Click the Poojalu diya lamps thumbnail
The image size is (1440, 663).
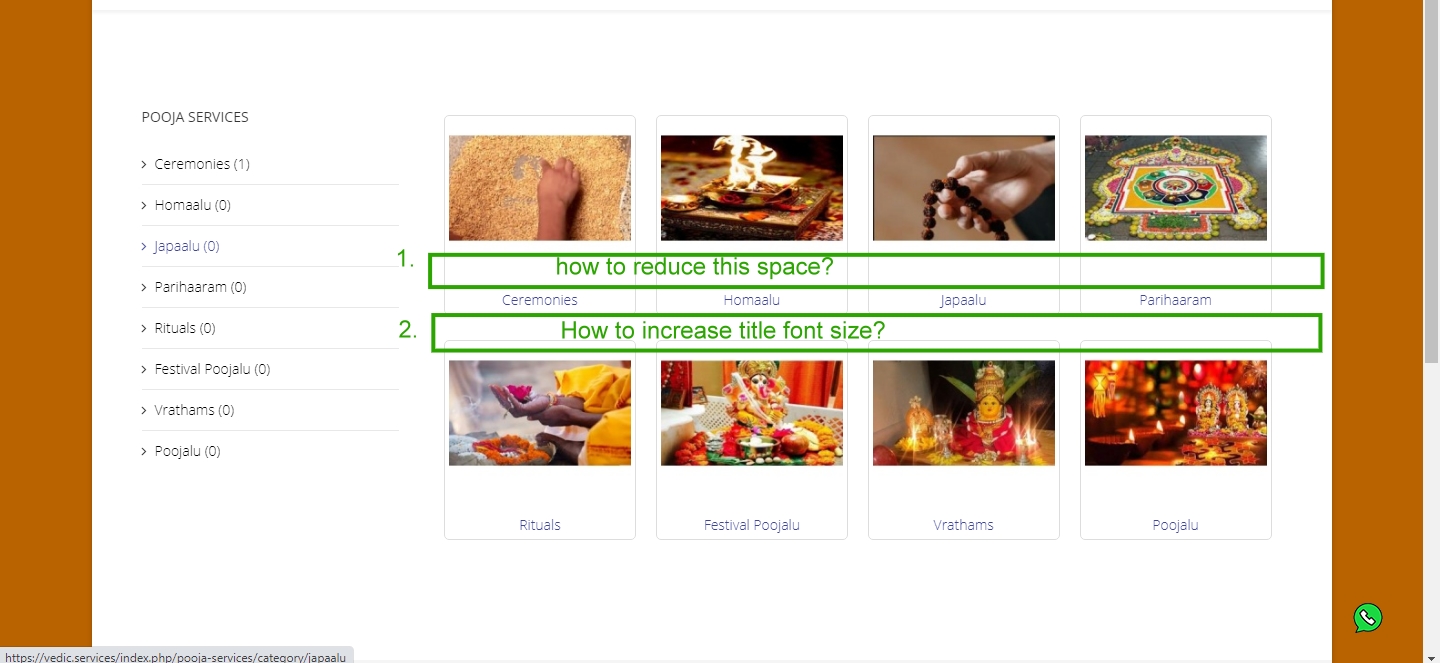point(1176,413)
